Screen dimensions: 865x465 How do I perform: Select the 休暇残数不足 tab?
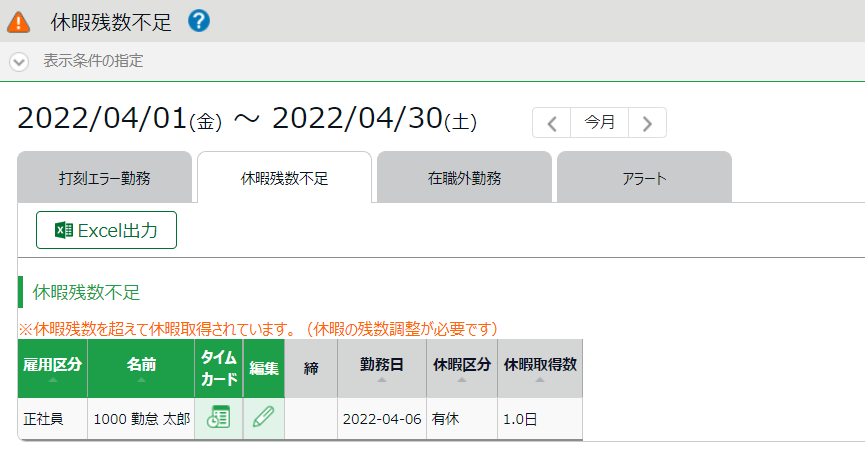pyautogui.click(x=285, y=177)
